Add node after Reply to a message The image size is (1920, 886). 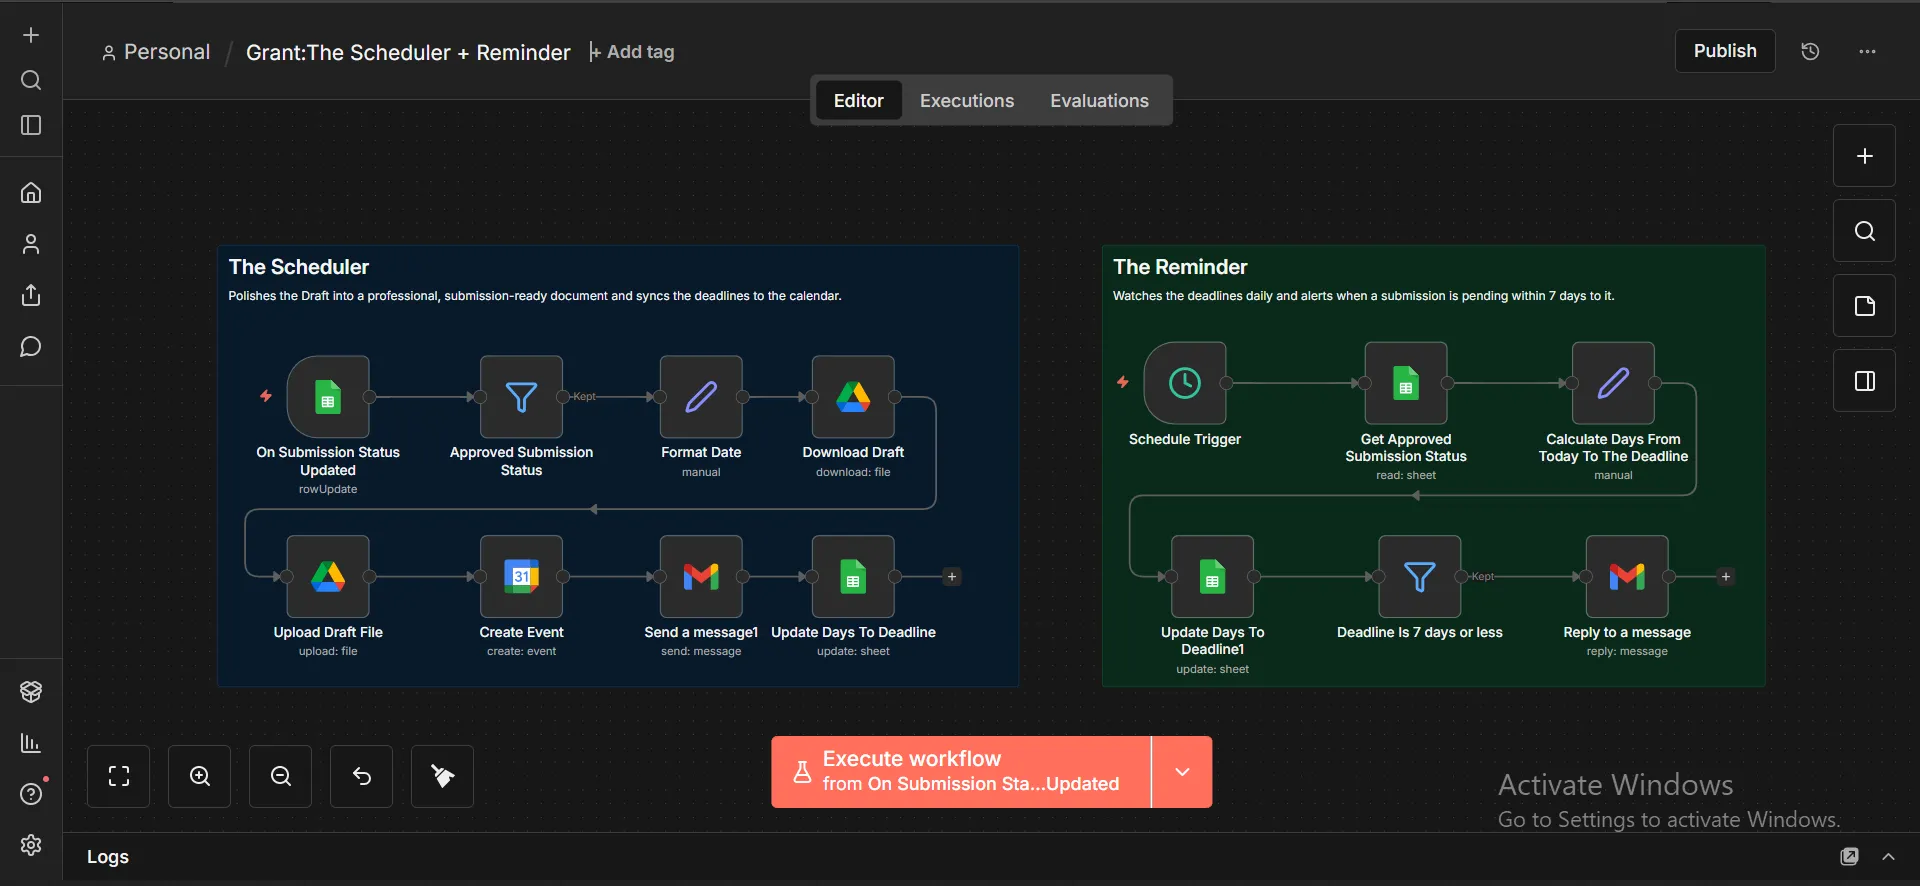point(1725,577)
